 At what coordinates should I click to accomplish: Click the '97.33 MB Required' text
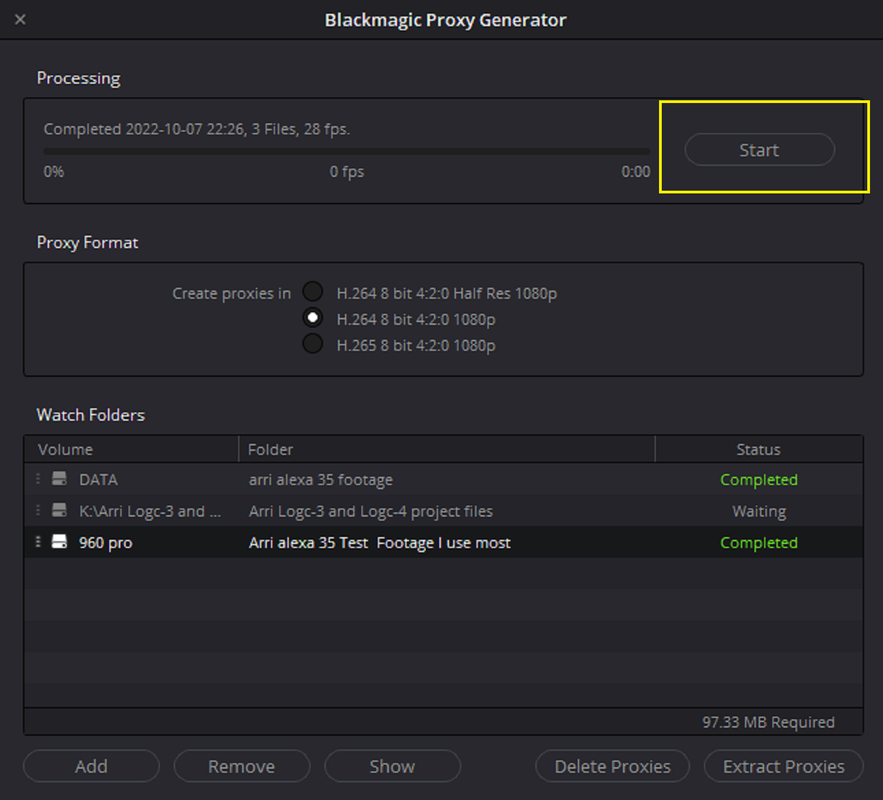768,722
